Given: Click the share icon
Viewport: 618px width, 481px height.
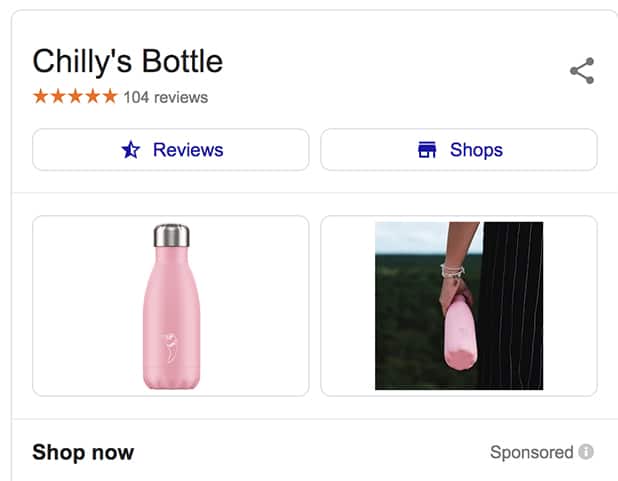Looking at the screenshot, I should (x=581, y=70).
